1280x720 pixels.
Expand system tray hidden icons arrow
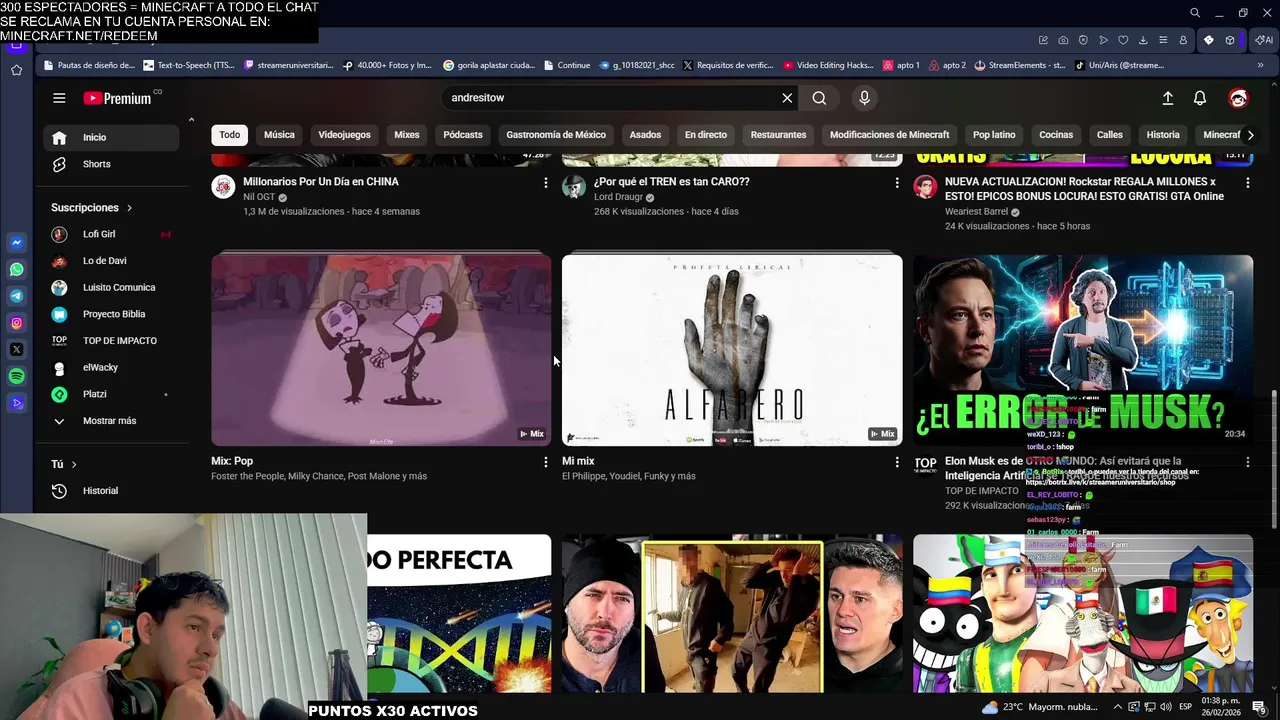[x=1119, y=707]
